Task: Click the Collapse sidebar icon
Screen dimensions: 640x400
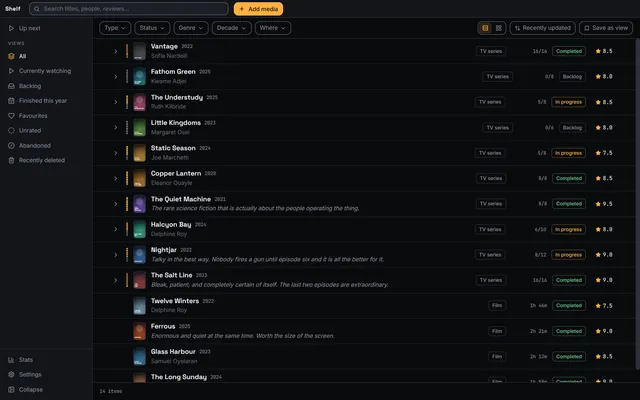Action: click(11, 390)
